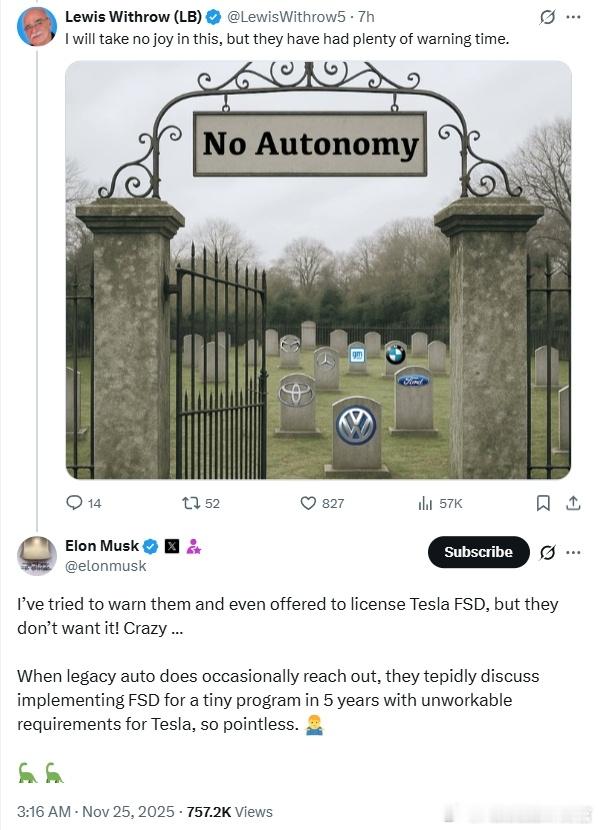Viewport: 599px width, 830px height.
Task: Open the @elonmusk handle link
Action: [105, 566]
